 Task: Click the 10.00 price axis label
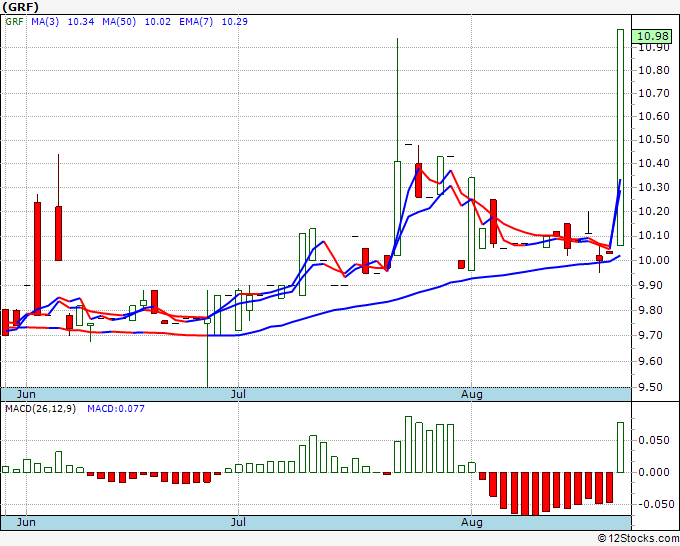click(x=654, y=260)
